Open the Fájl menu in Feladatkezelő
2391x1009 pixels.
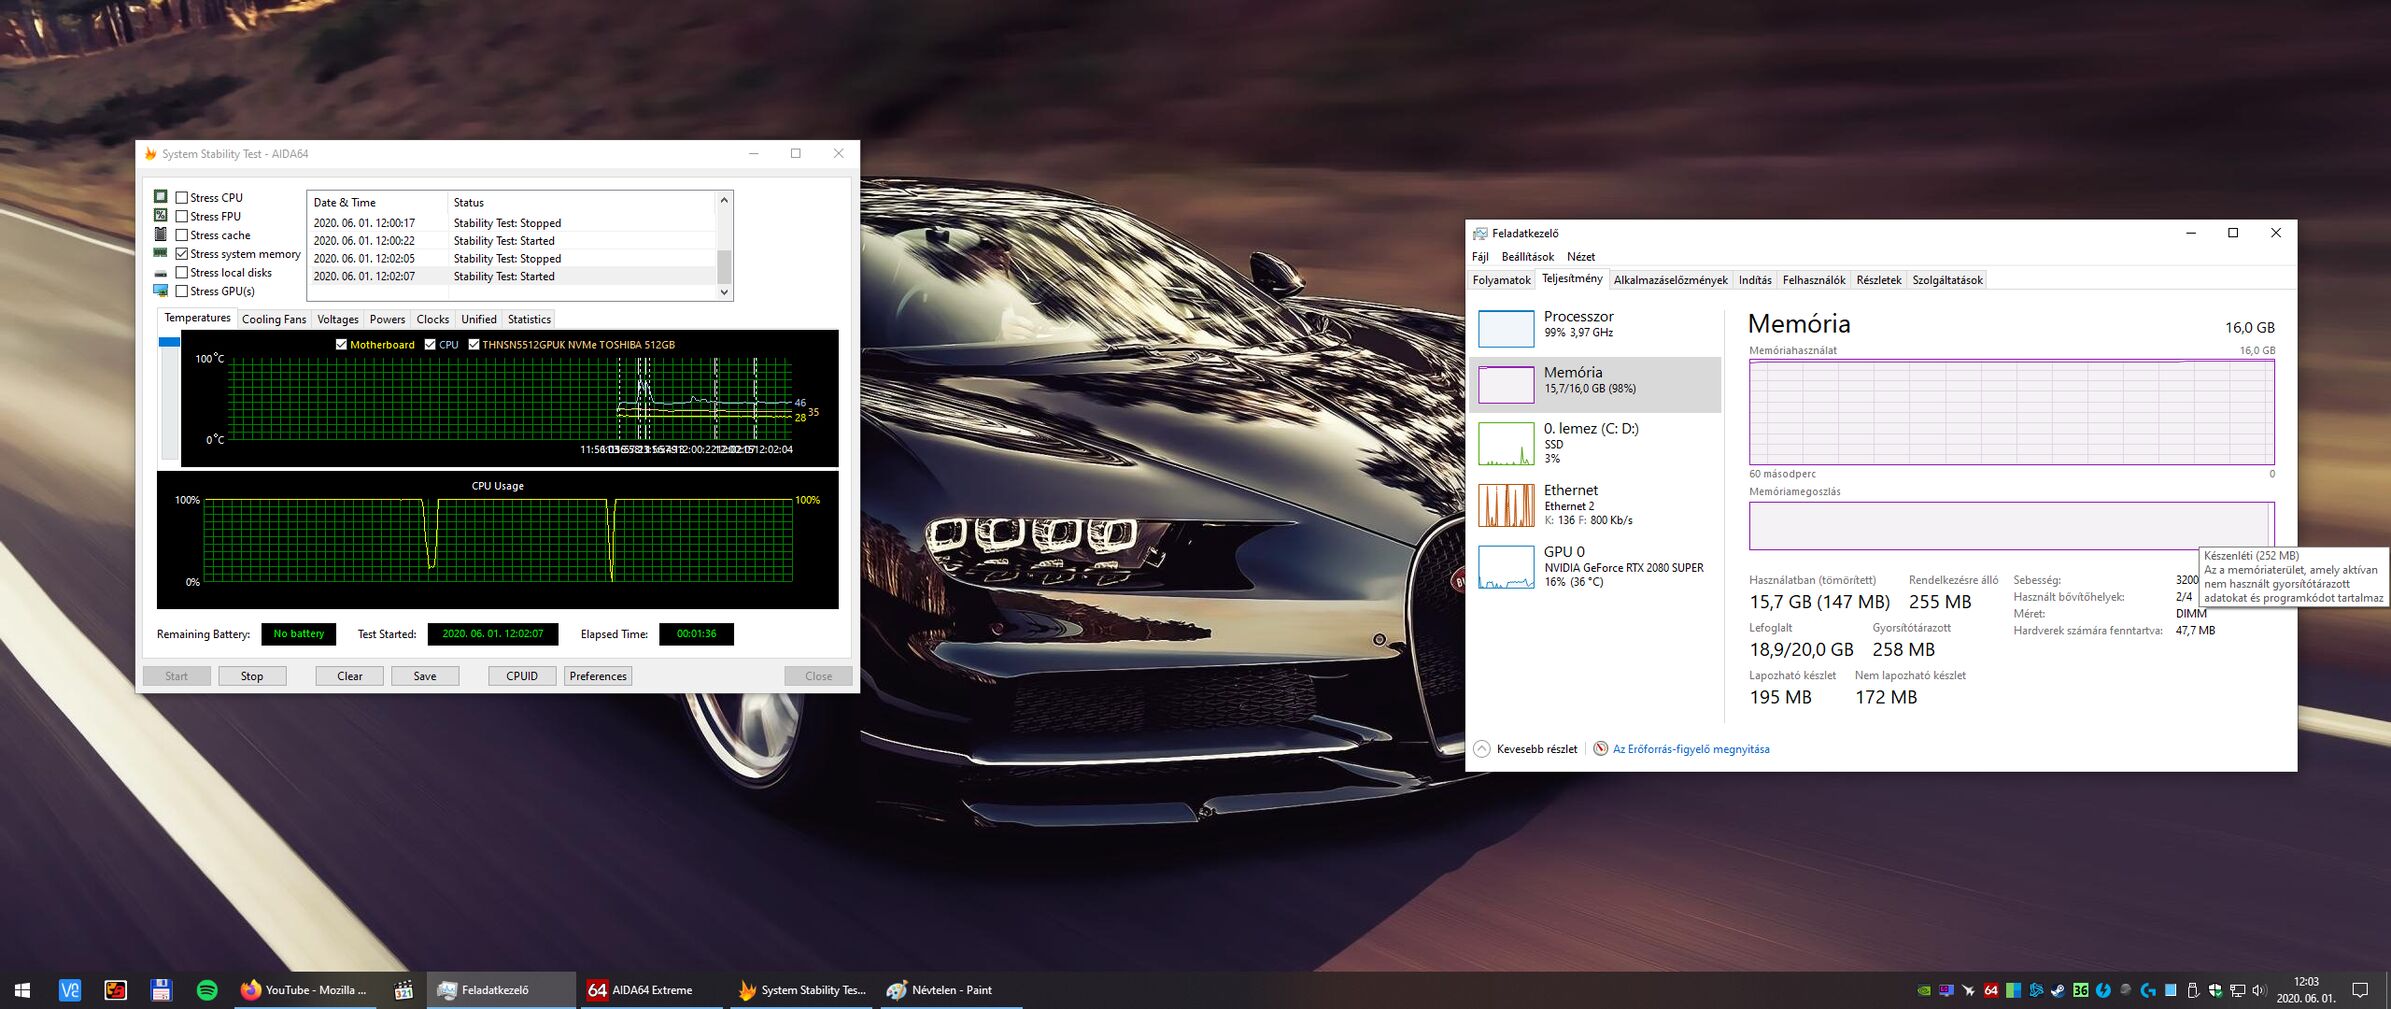1480,257
